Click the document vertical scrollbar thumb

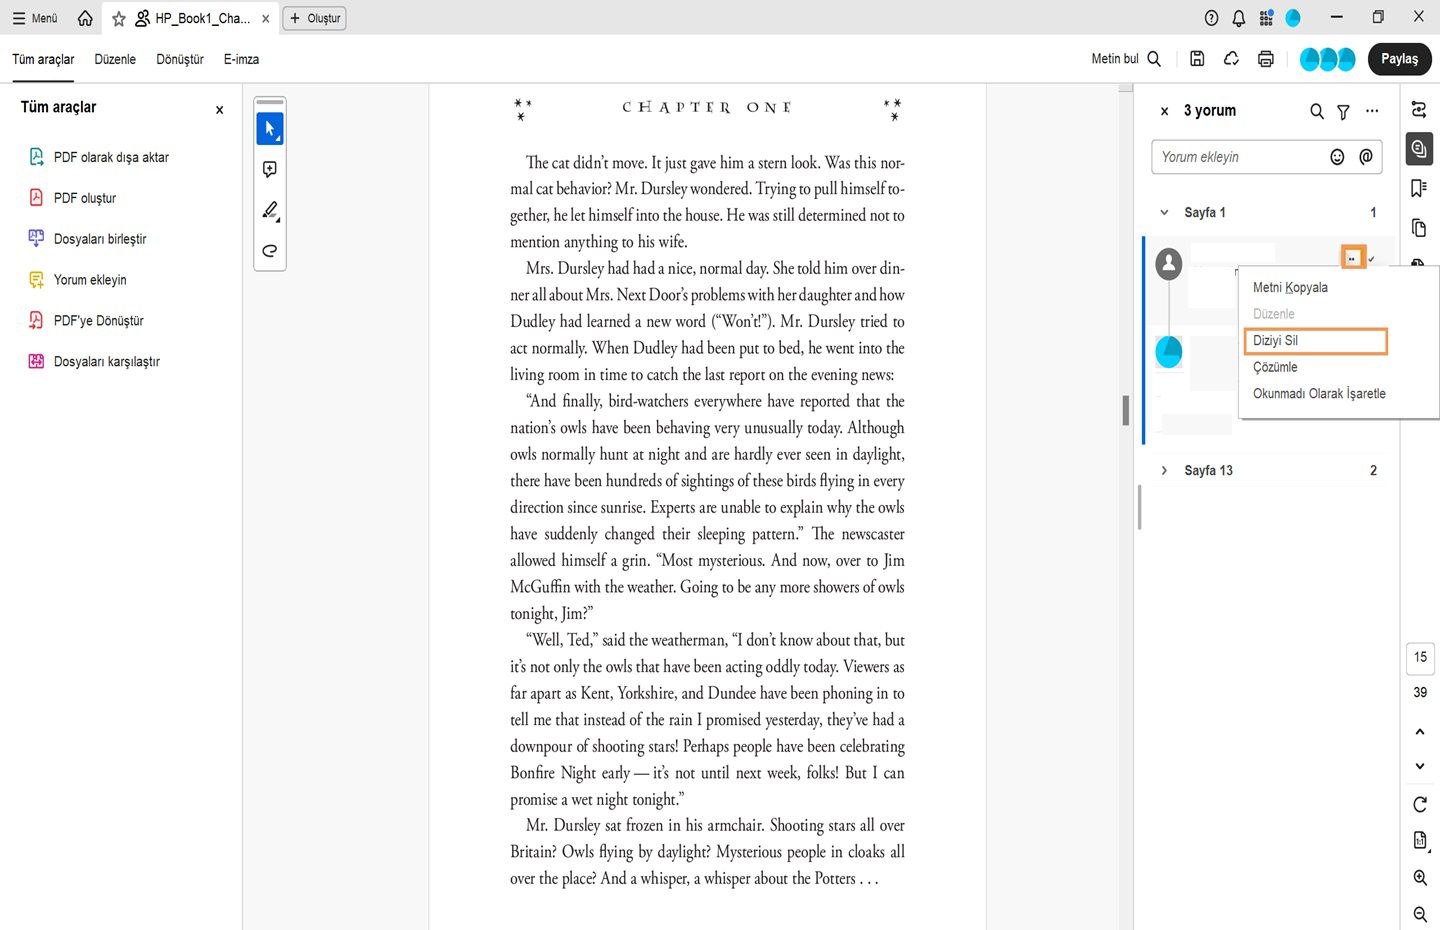pyautogui.click(x=1126, y=410)
